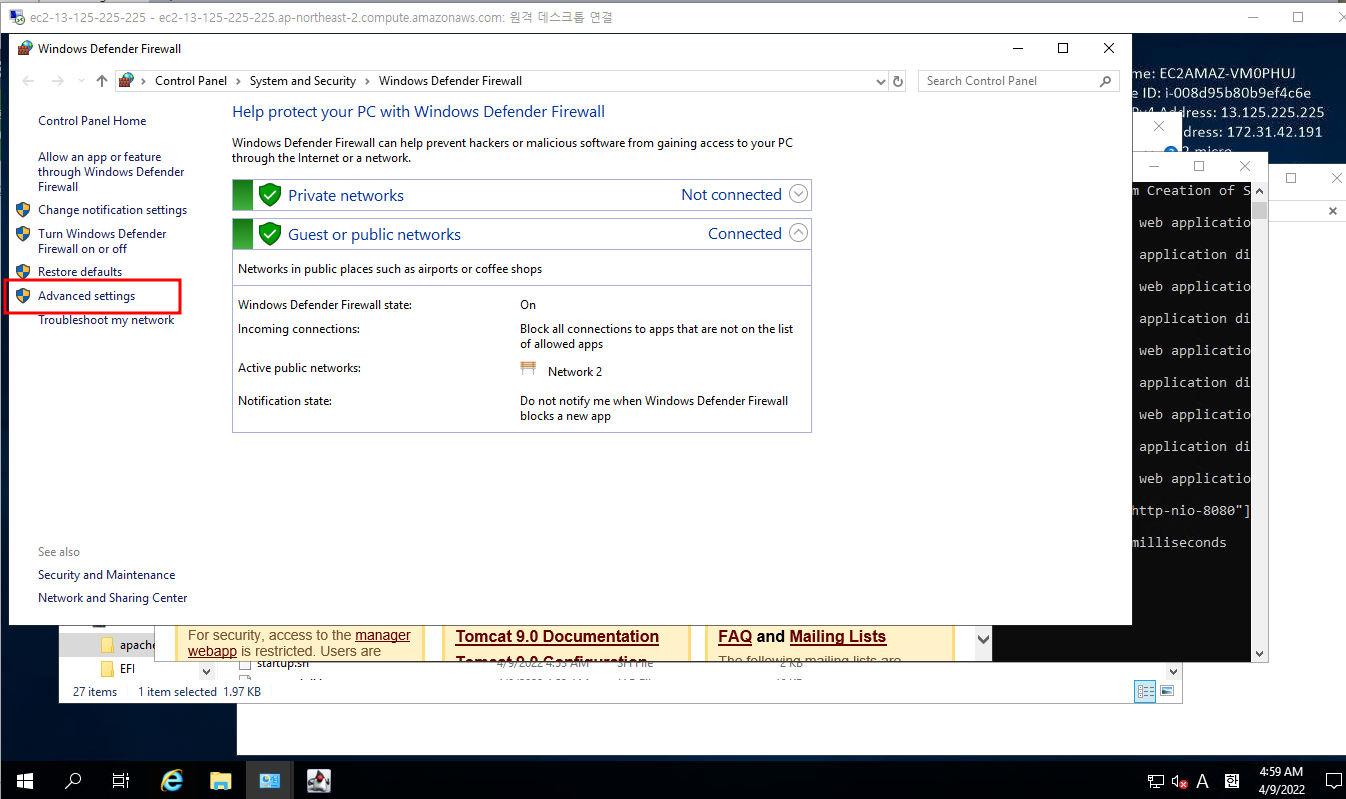This screenshot has width=1346, height=799.
Task: Open the FAQ link on Tomcat page
Action: pyautogui.click(x=735, y=637)
